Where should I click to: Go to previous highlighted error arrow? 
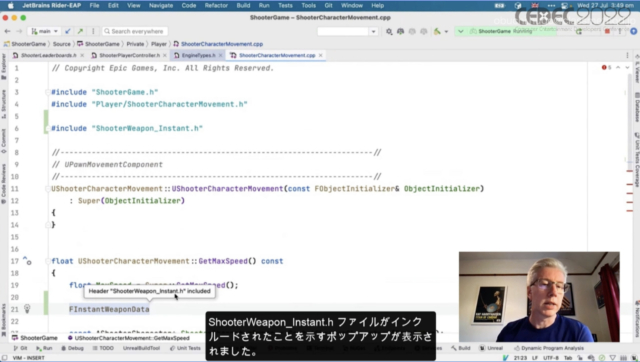tap(618, 67)
